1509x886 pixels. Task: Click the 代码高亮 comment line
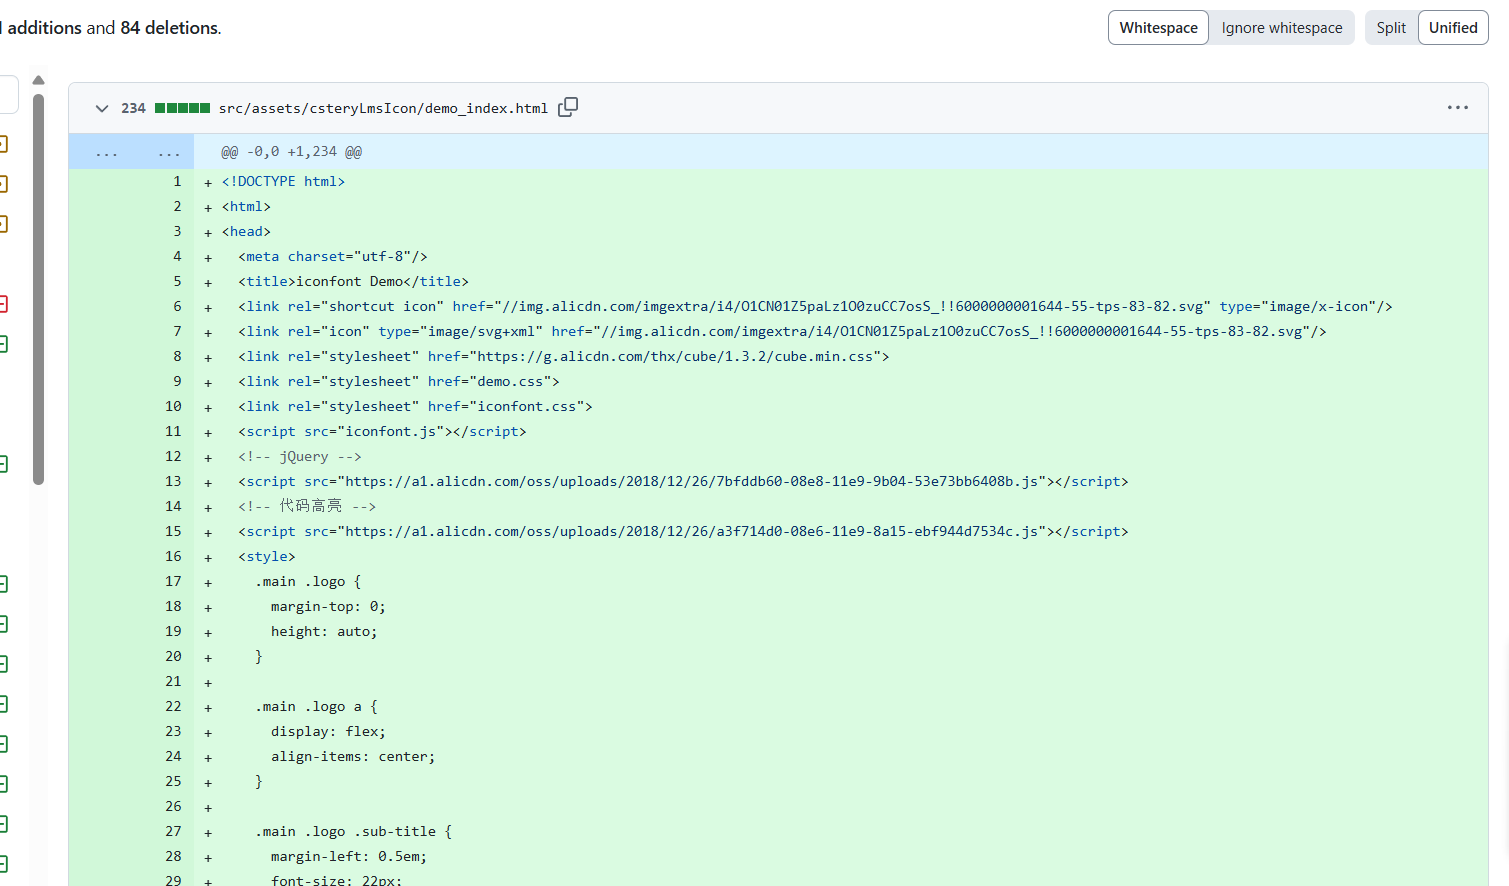click(x=307, y=506)
